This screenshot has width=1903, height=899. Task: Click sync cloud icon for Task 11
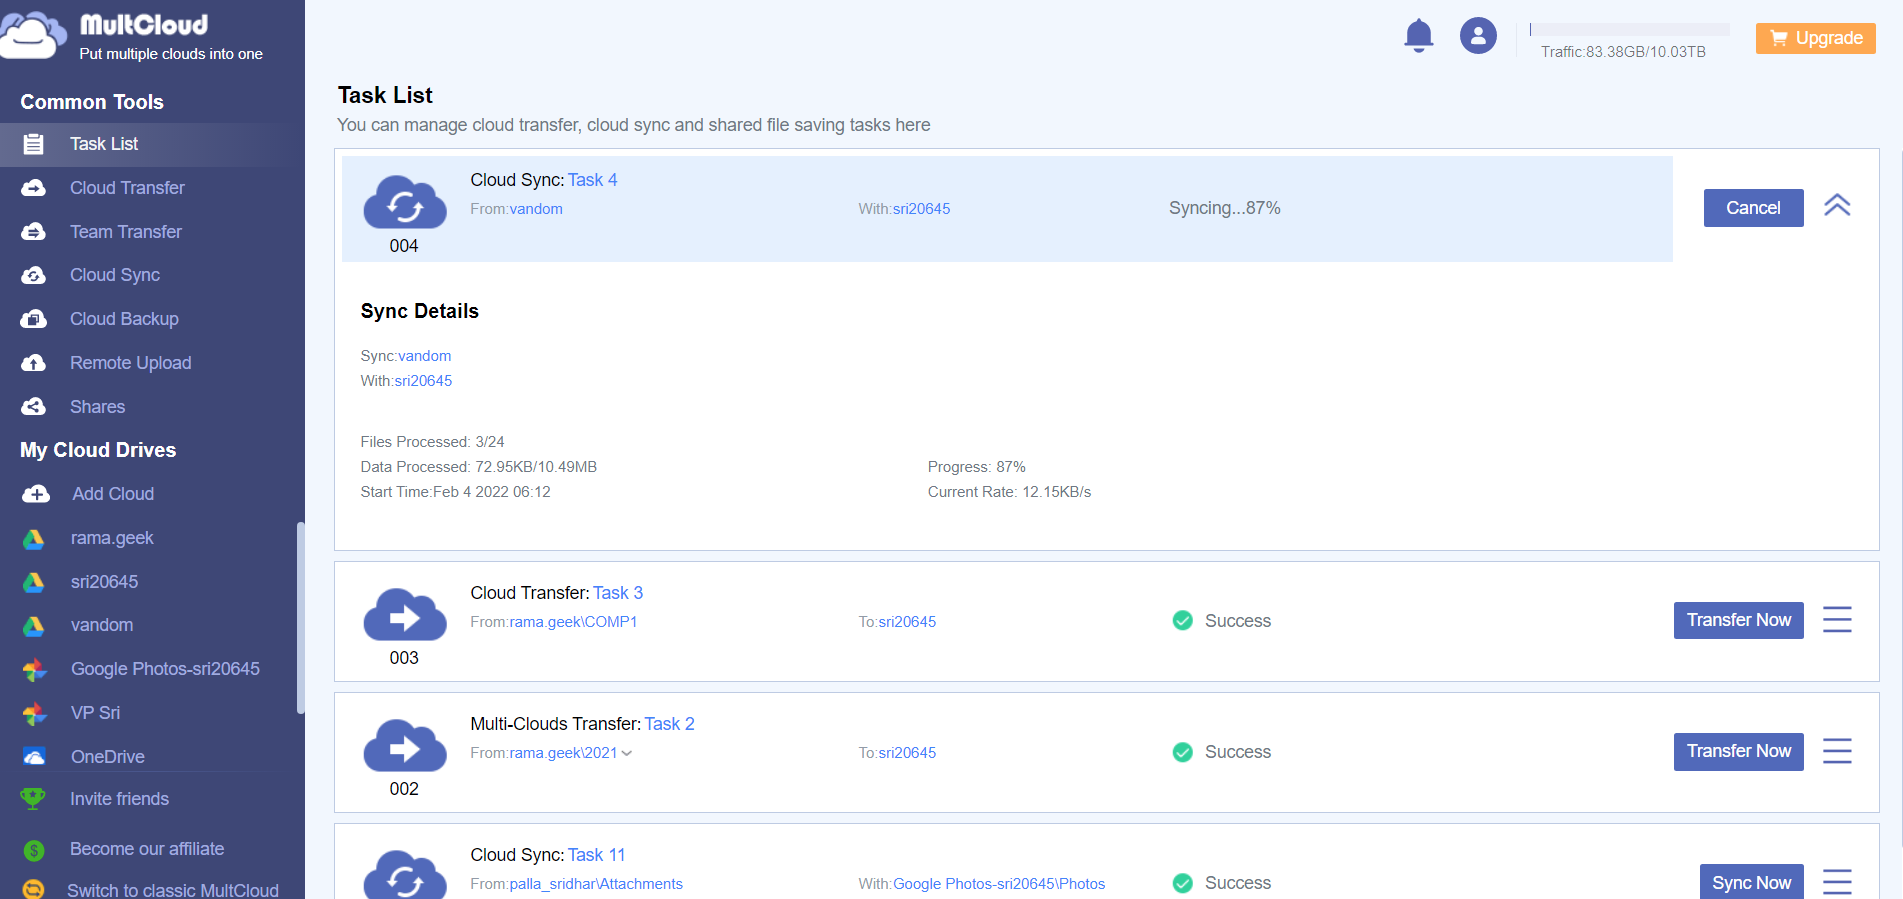(x=404, y=875)
